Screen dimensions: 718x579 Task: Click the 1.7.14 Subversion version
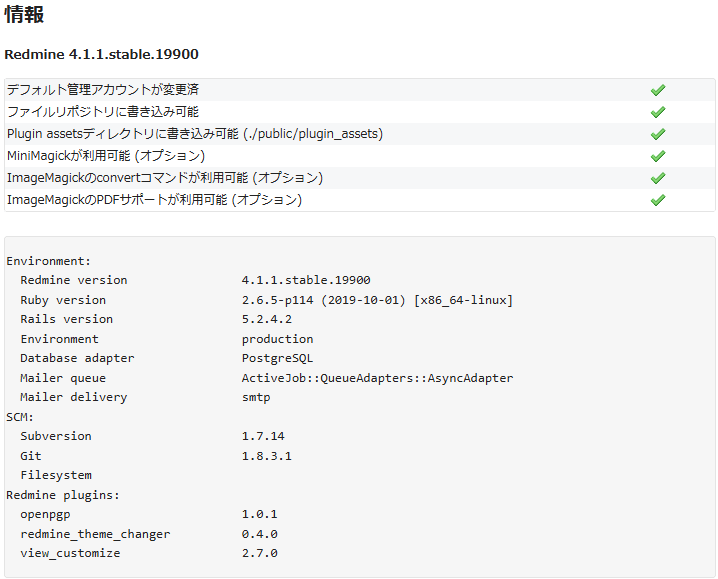(263, 436)
